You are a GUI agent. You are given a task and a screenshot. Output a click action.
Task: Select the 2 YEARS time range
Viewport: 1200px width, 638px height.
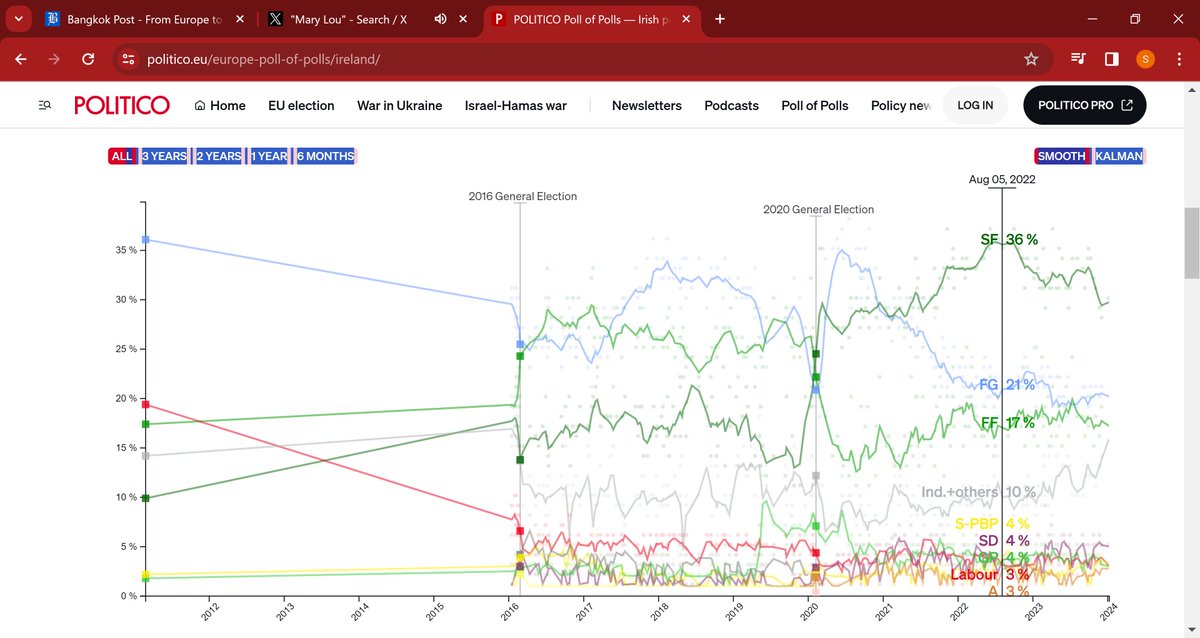tap(218, 156)
